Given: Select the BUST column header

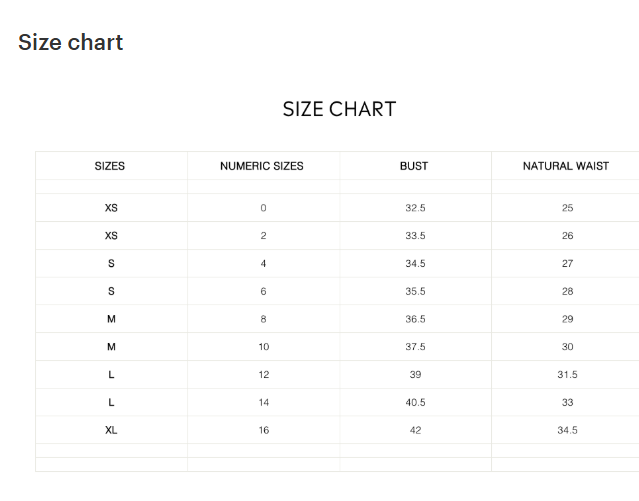Looking at the screenshot, I should (414, 166).
